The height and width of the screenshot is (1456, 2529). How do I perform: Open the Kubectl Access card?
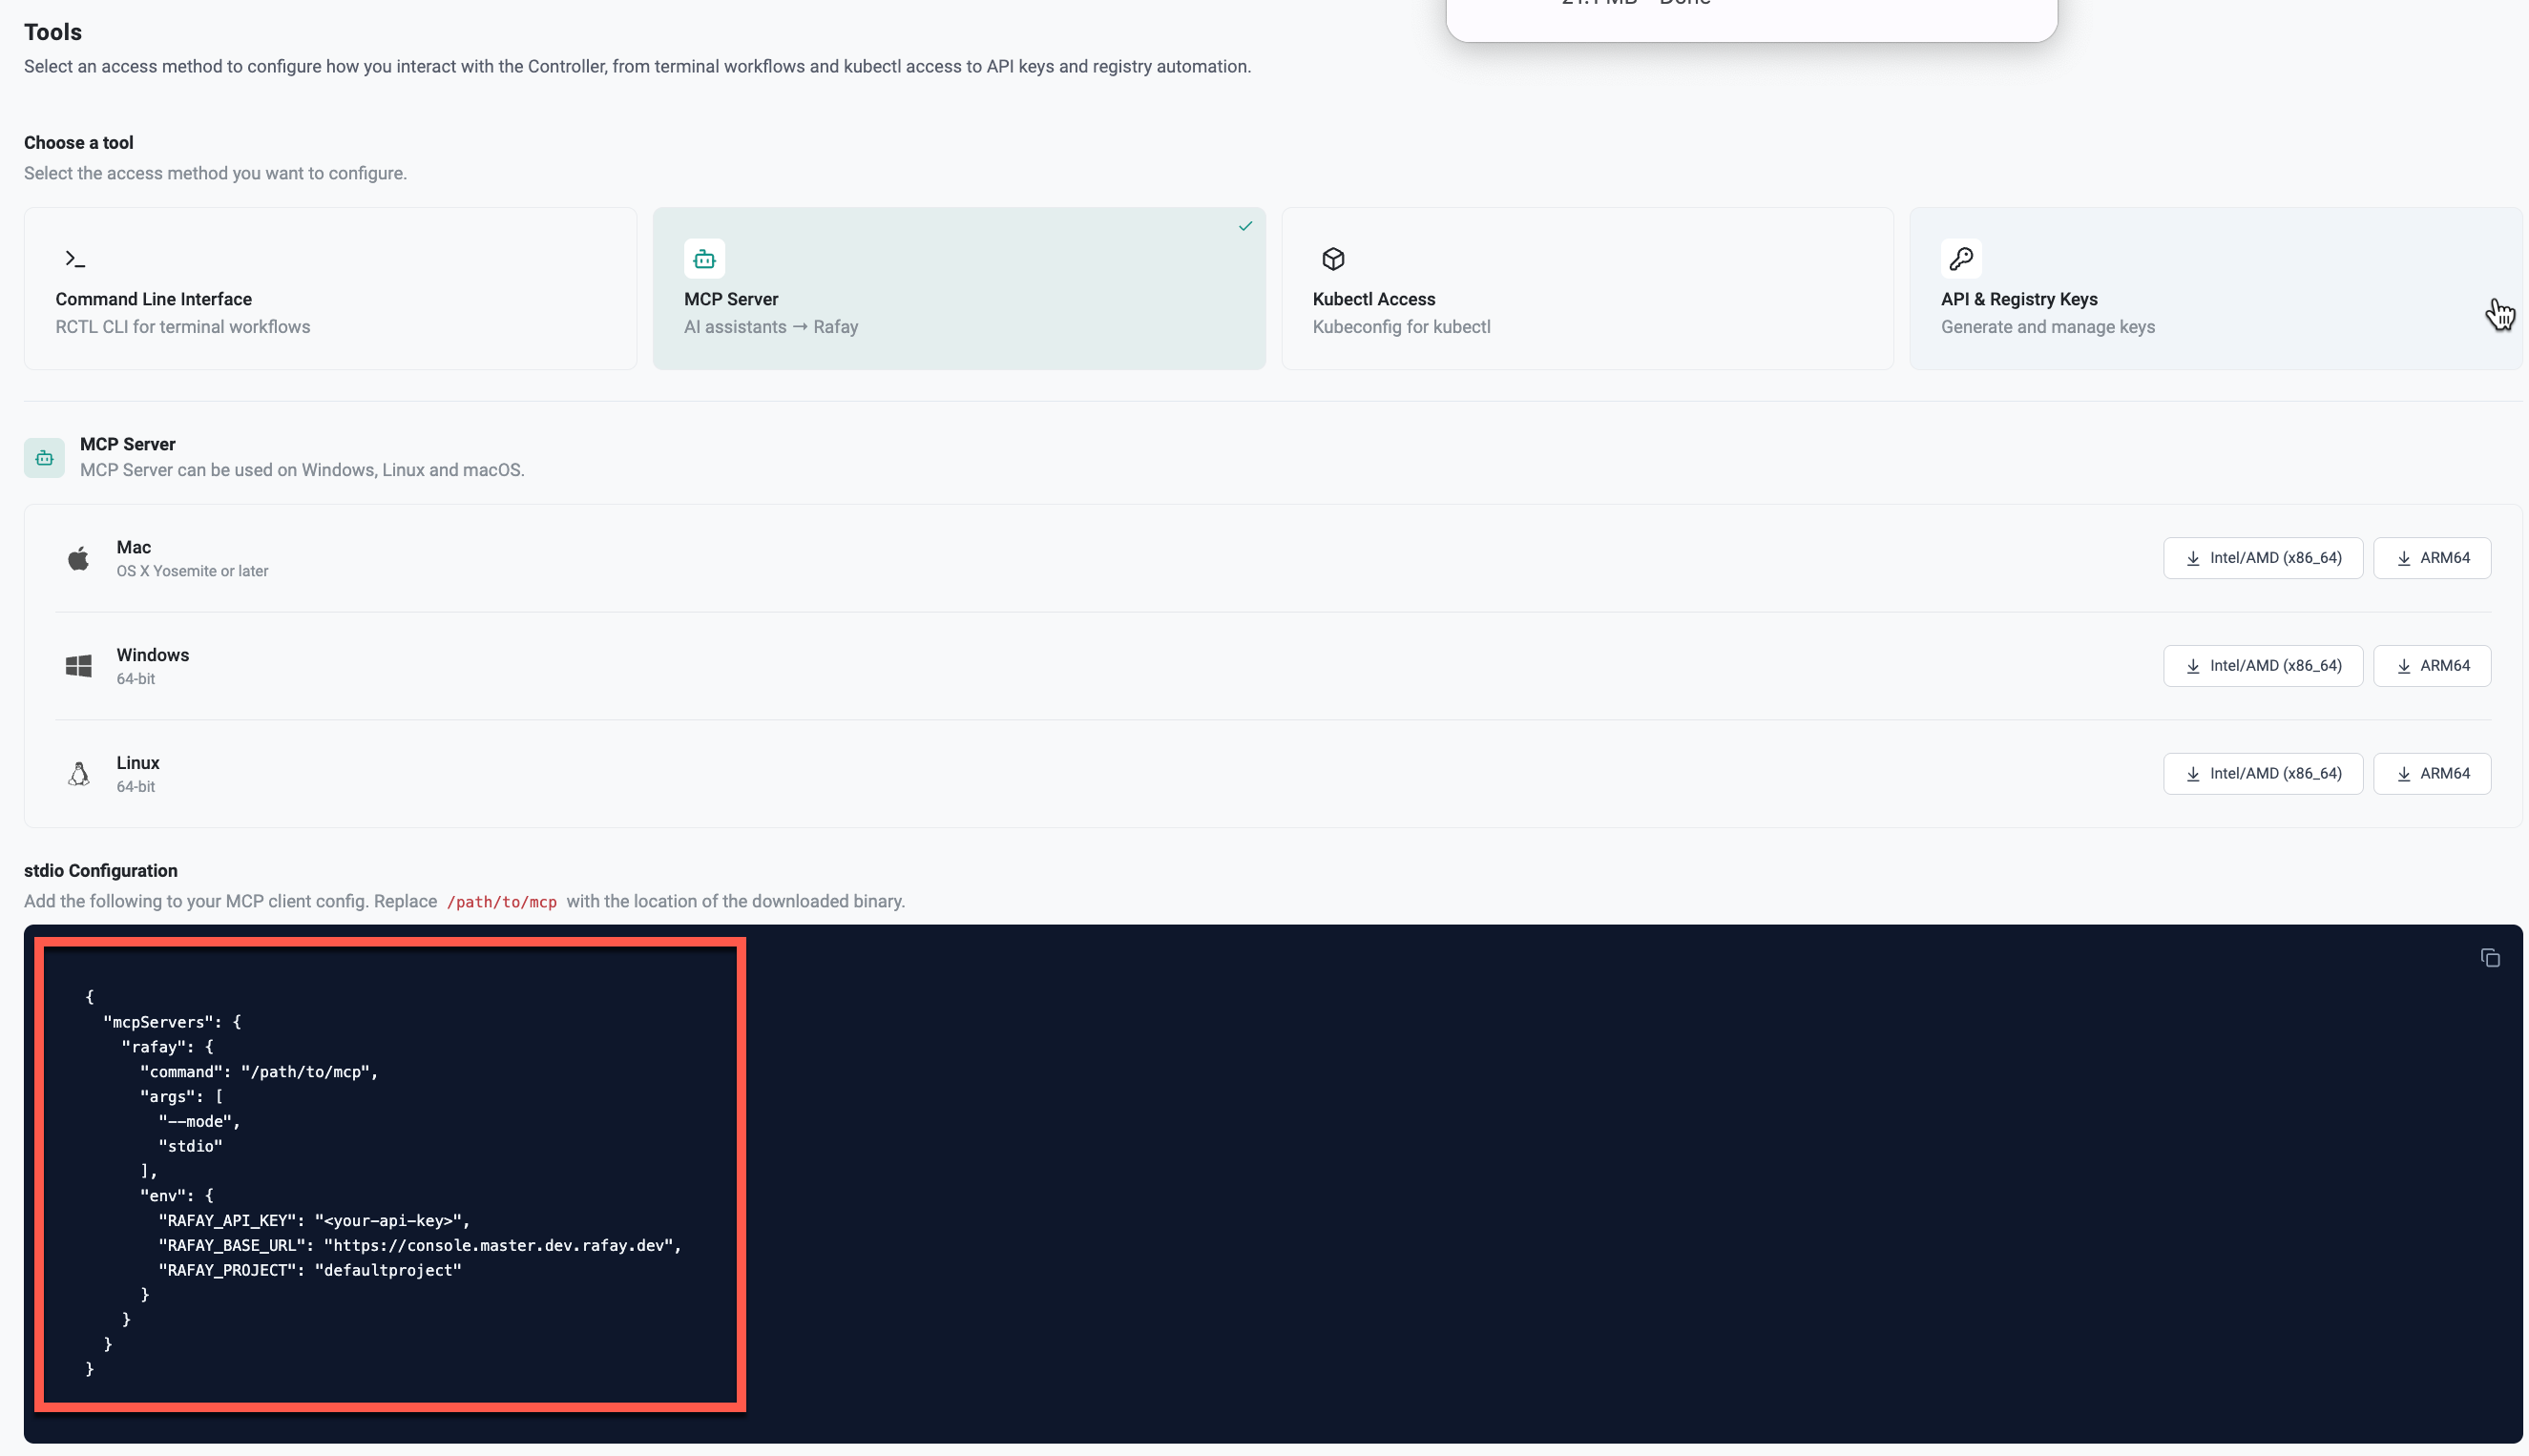[x=1587, y=288]
